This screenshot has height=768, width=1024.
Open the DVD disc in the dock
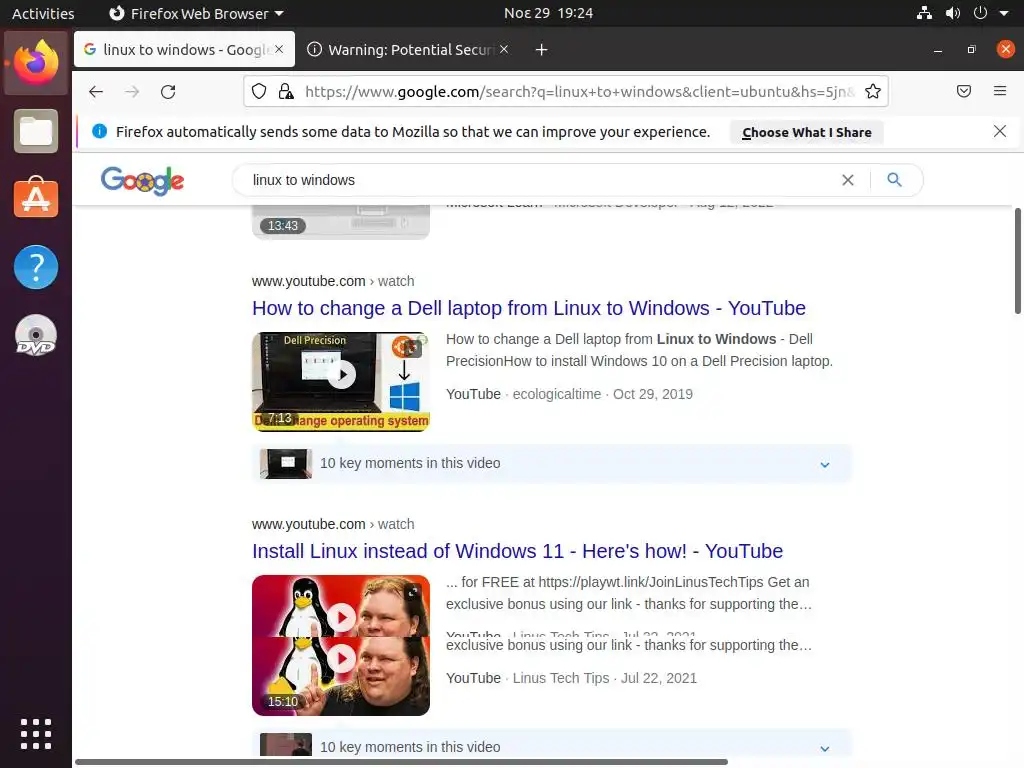coord(36,336)
